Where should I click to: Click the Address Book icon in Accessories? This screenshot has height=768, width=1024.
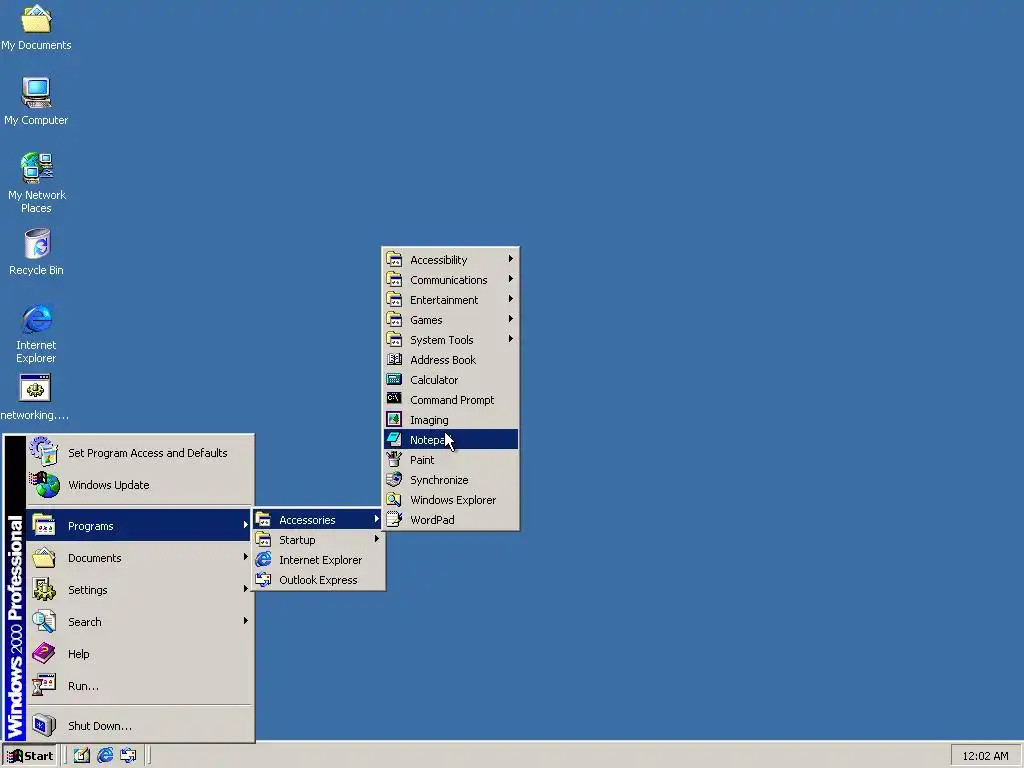tap(394, 359)
